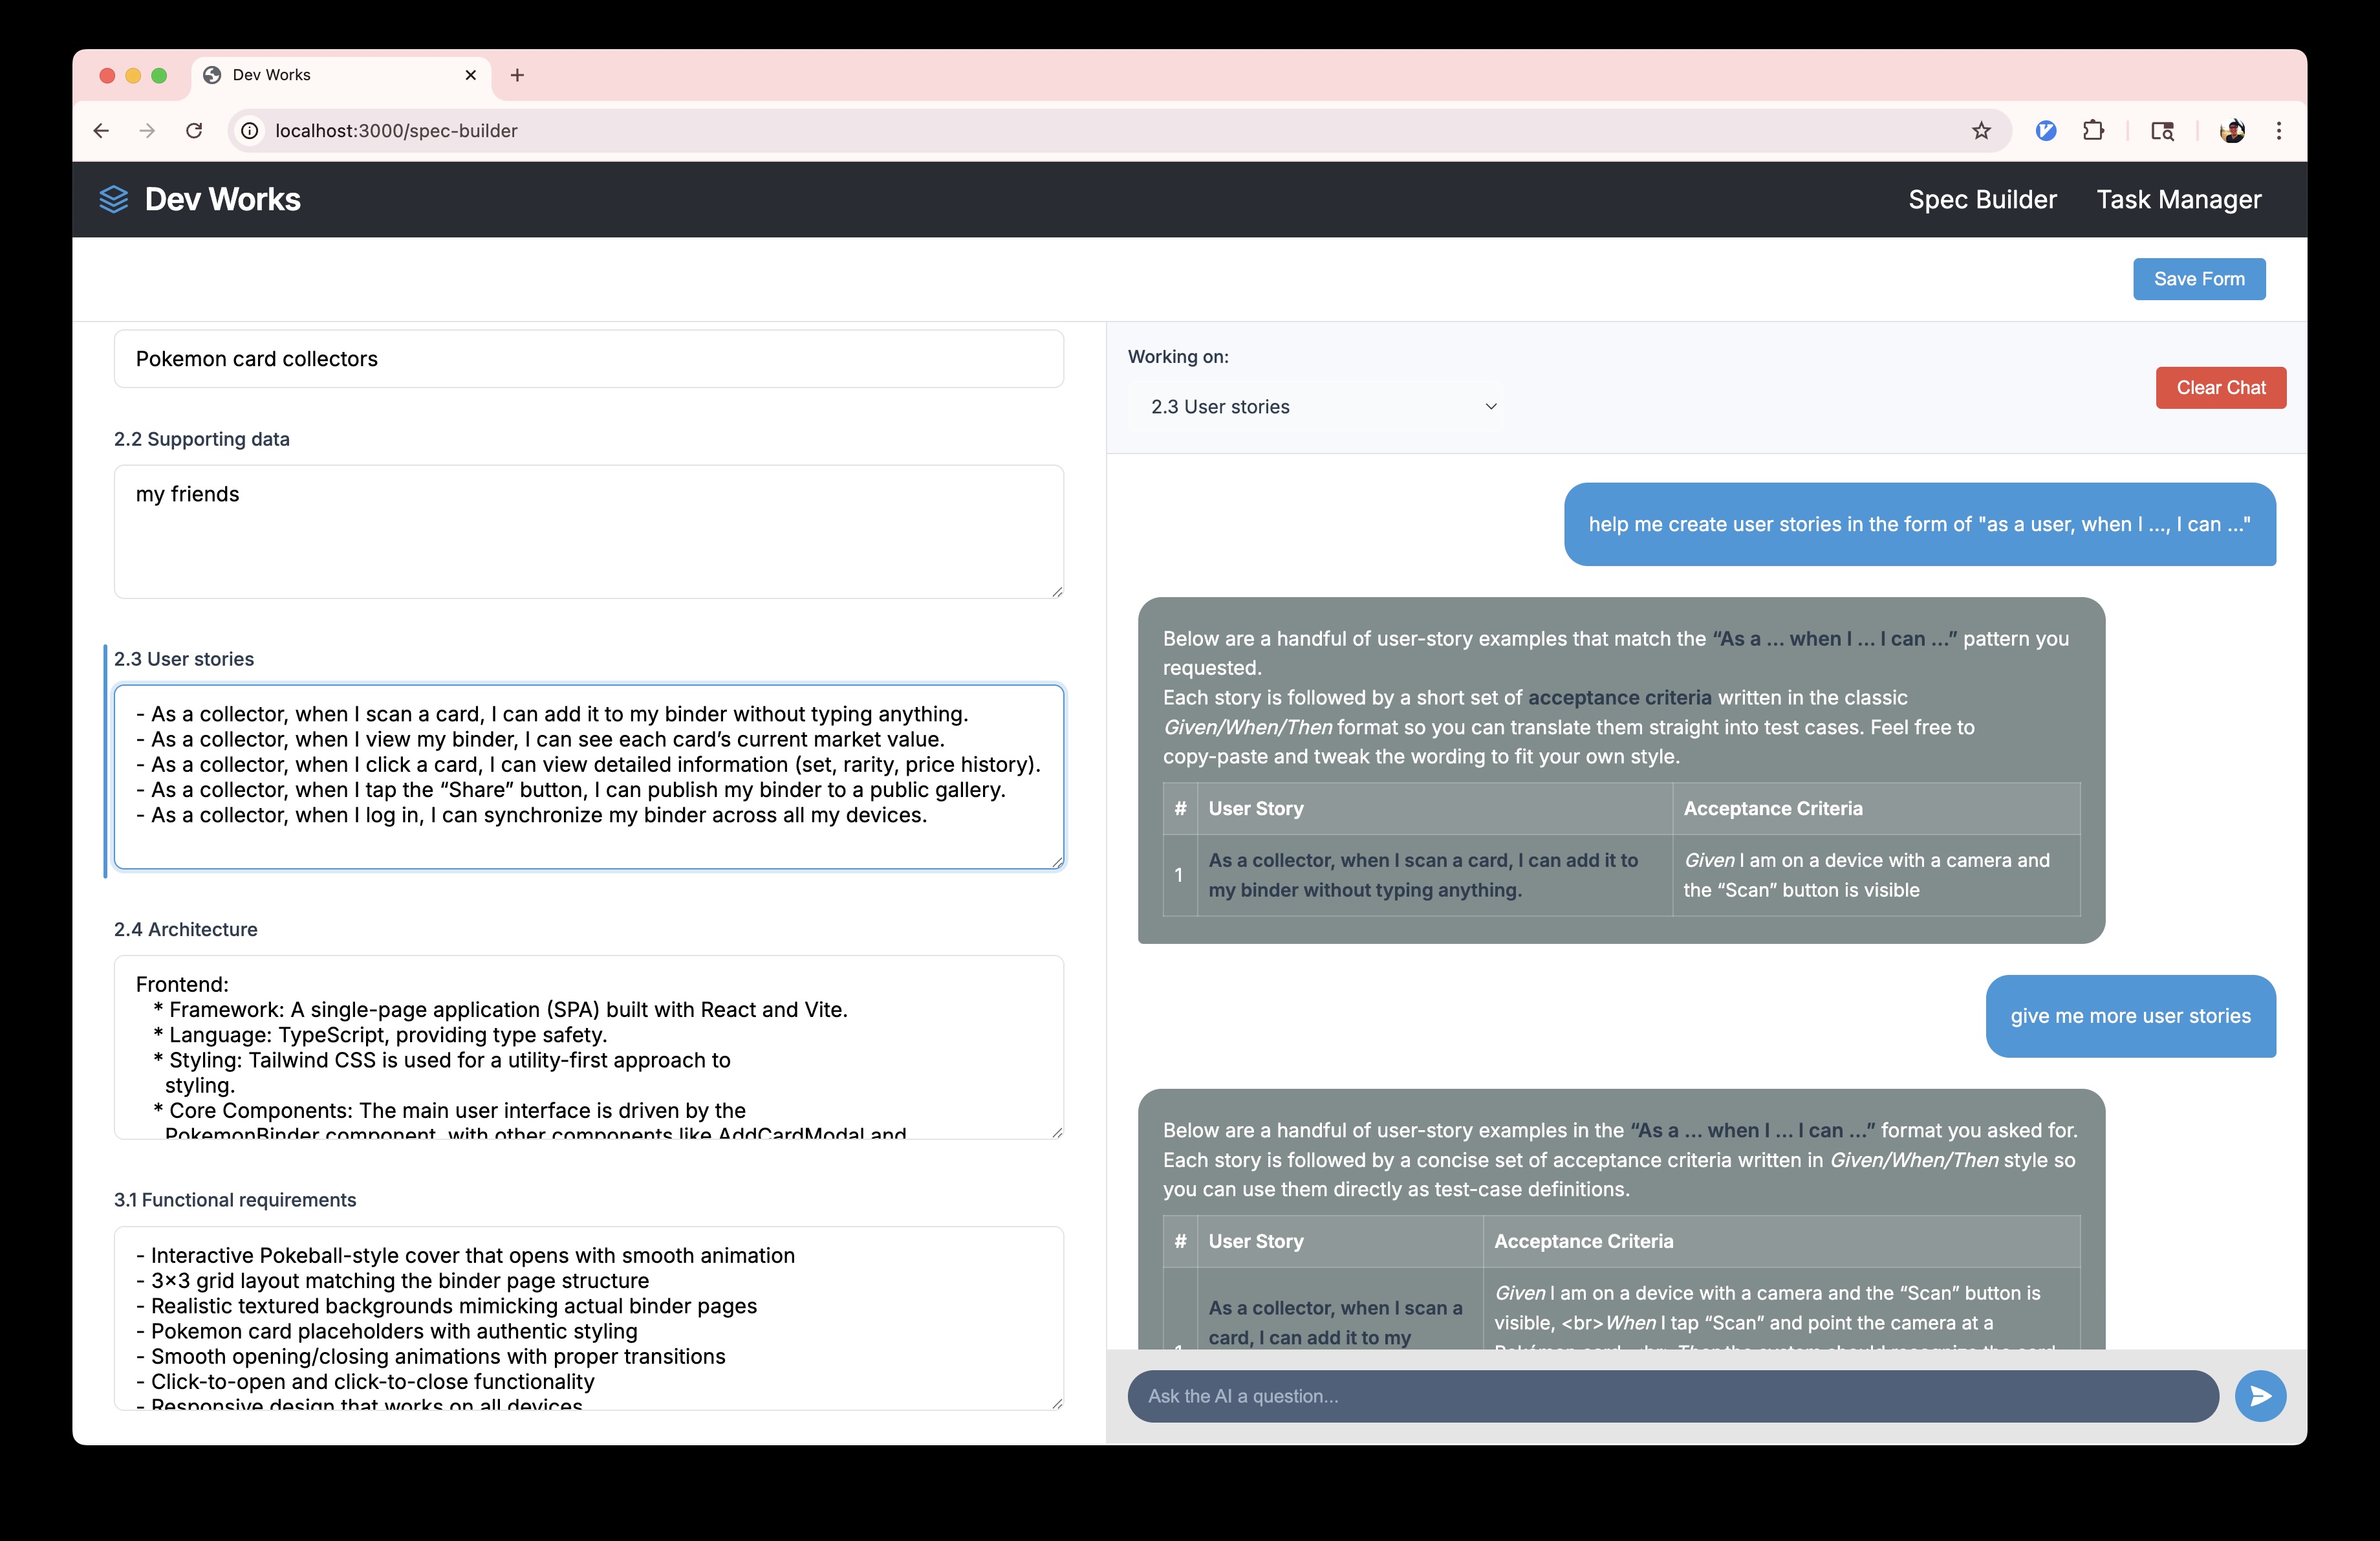The image size is (2380, 1541).
Task: Click the Dev Works layers logo icon
Action: pos(114,199)
